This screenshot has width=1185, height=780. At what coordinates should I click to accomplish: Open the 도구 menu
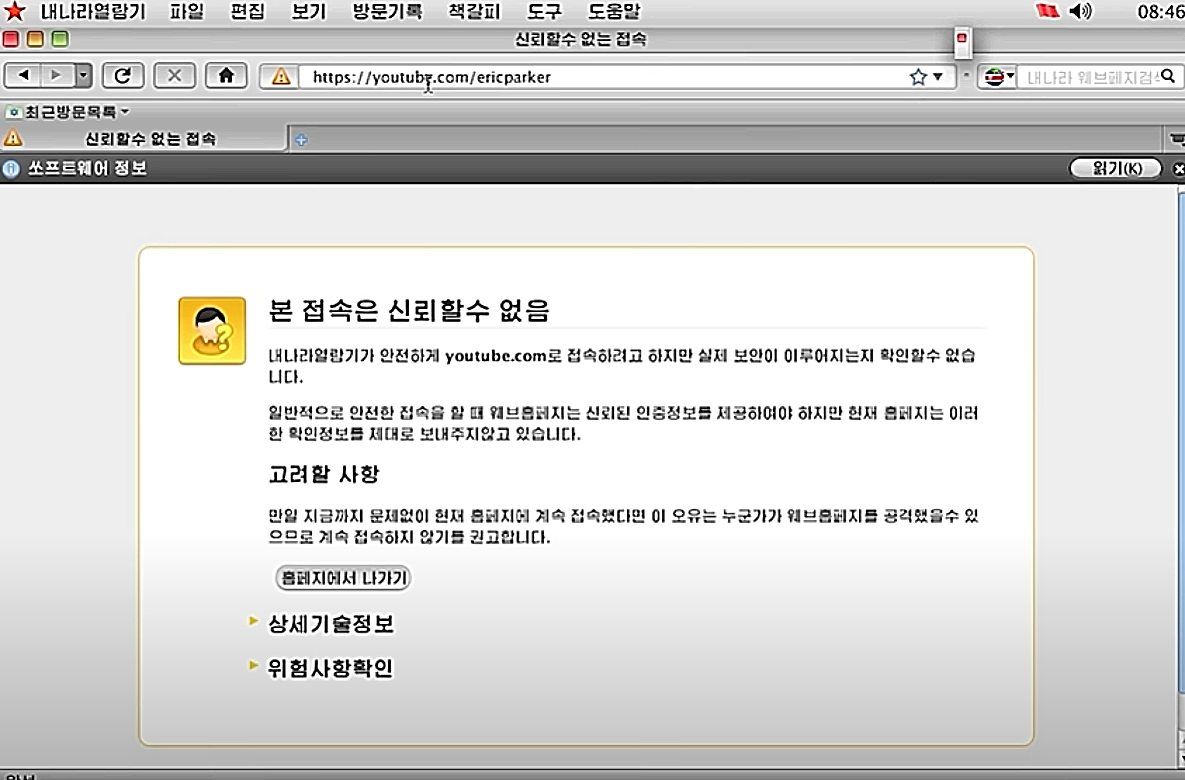544,12
